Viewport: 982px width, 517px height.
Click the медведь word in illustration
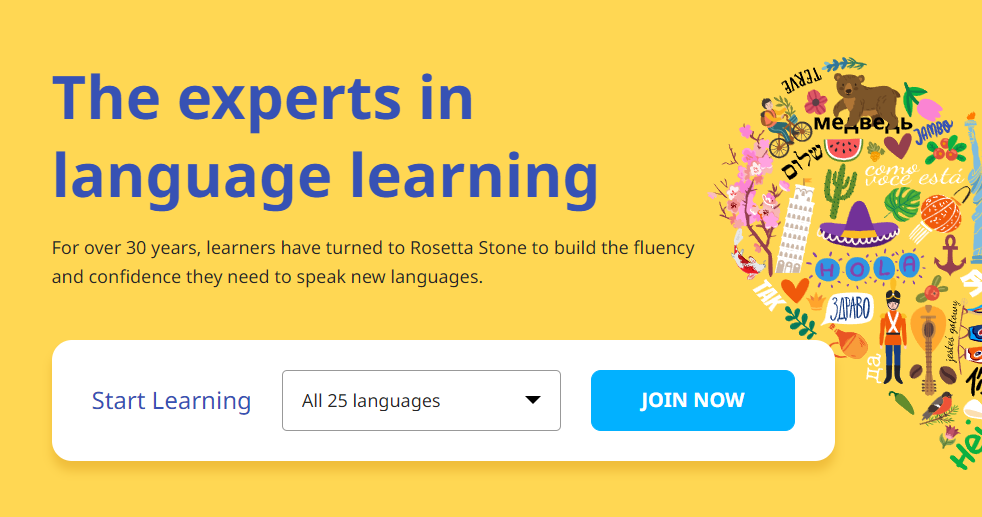tap(862, 124)
